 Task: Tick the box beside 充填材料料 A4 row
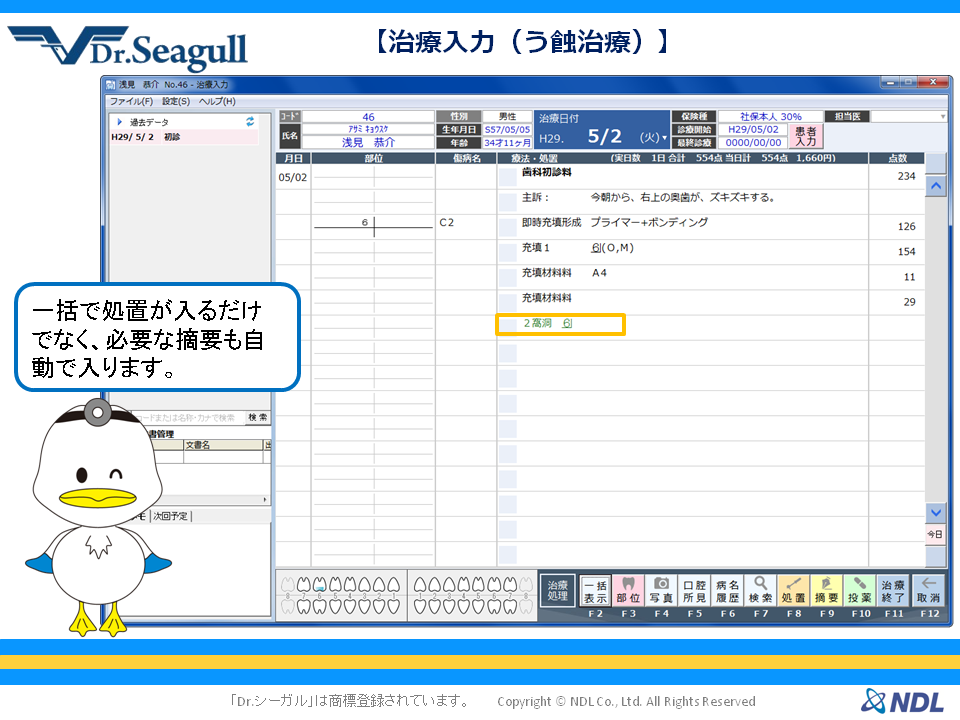pos(508,277)
